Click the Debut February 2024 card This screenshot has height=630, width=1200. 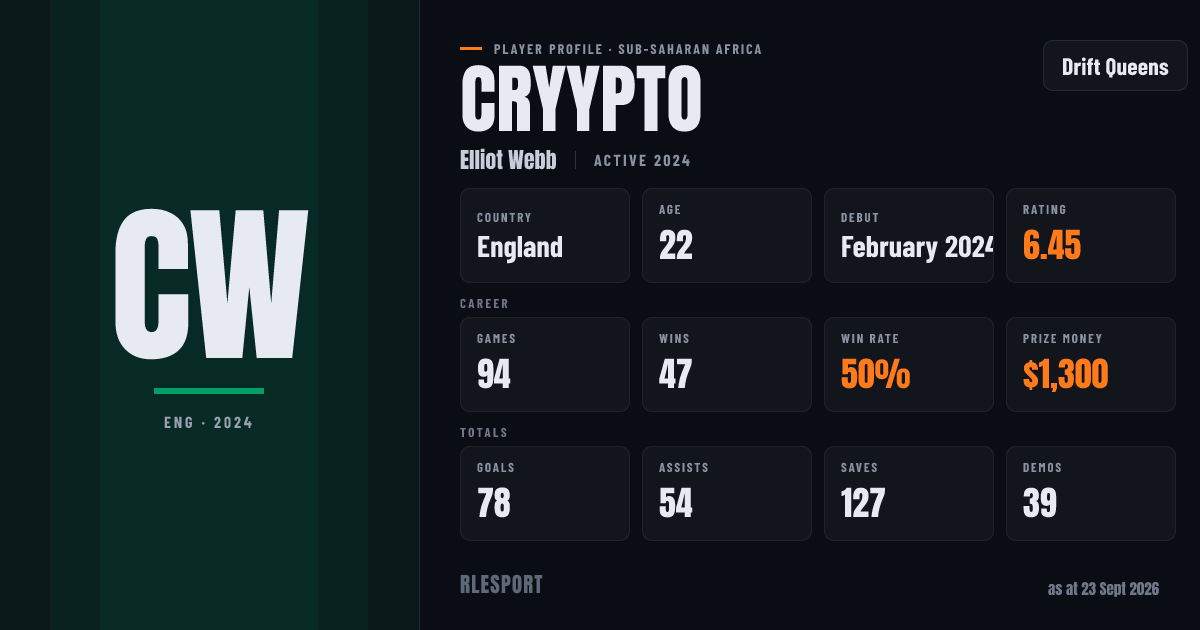click(x=909, y=236)
